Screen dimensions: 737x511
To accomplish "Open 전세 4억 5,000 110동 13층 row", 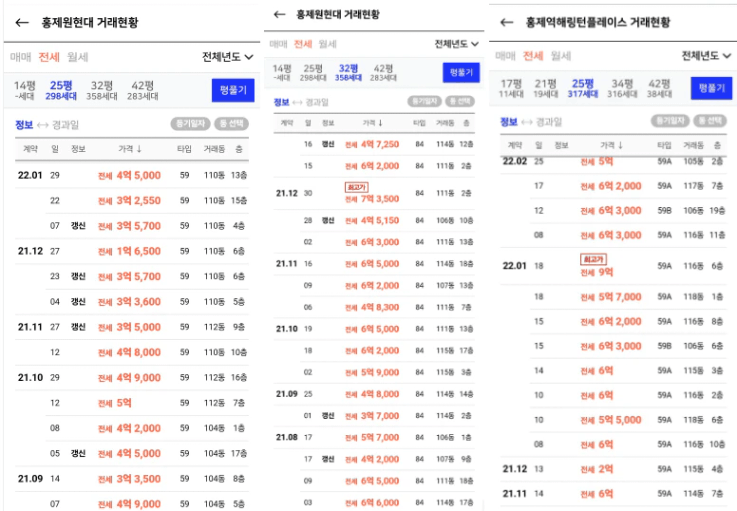I will (x=132, y=175).
